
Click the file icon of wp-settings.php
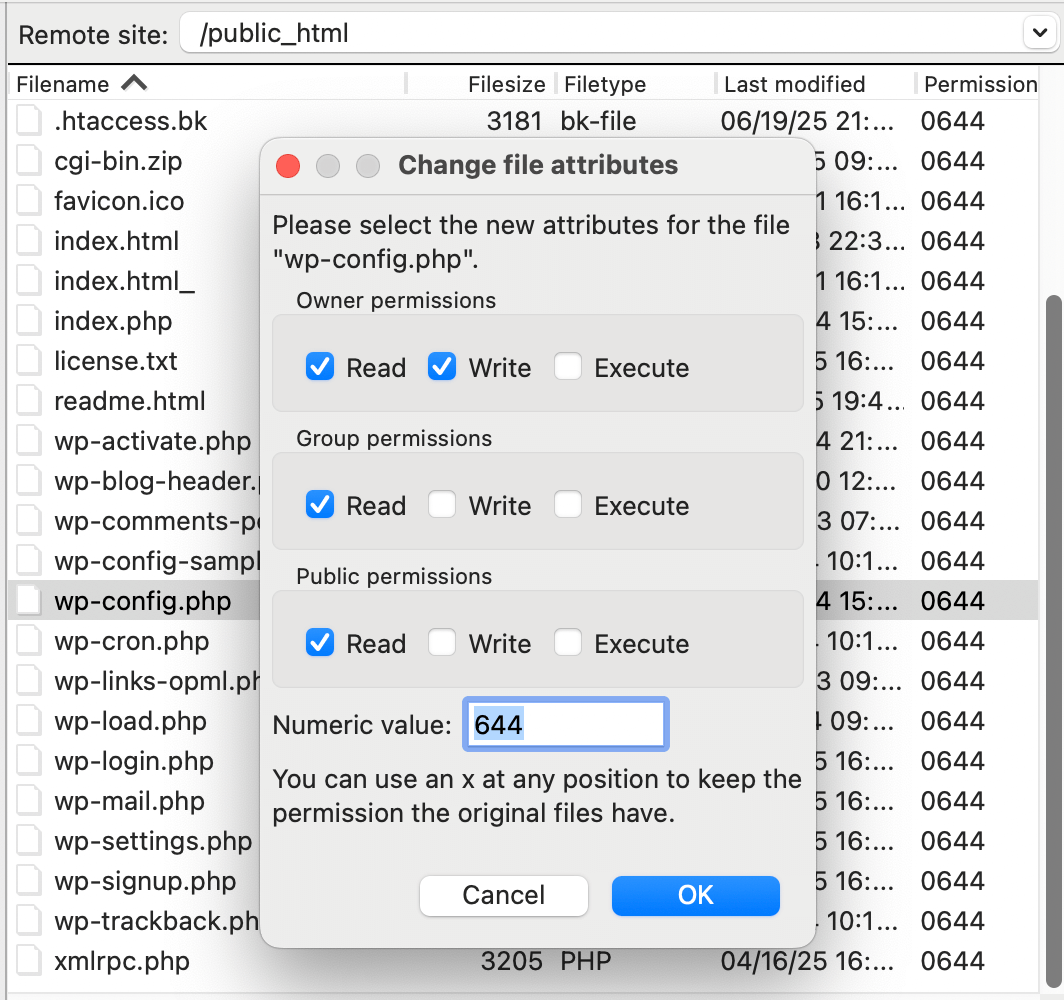tap(29, 841)
